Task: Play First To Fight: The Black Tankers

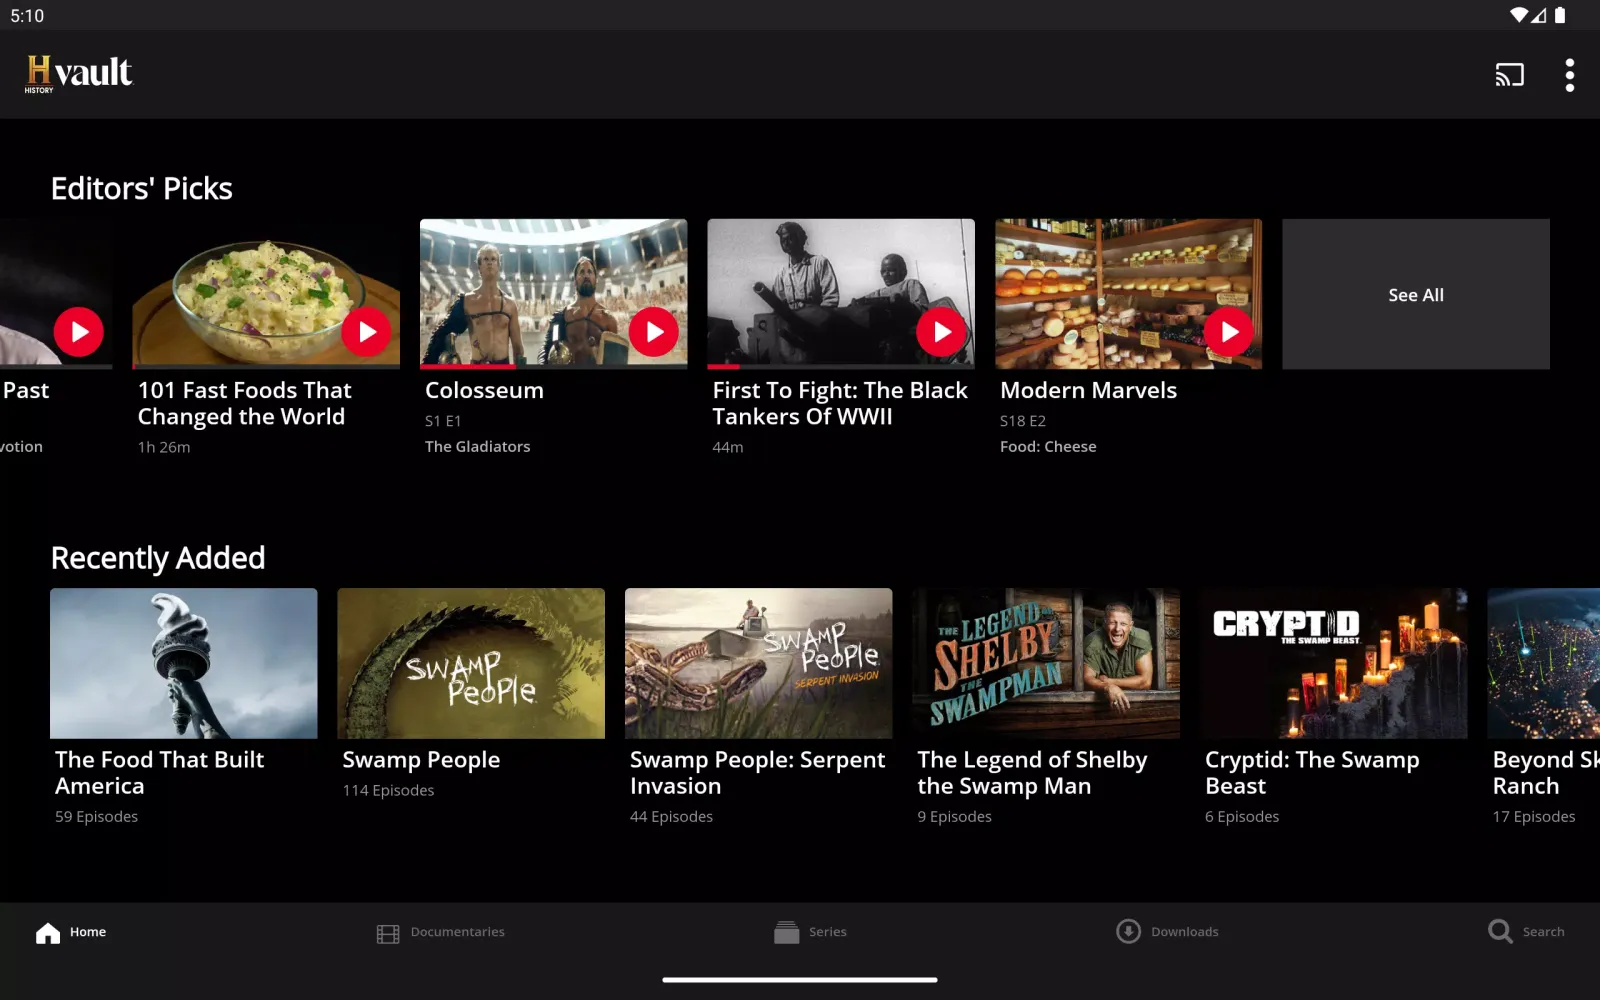Action: click(941, 332)
